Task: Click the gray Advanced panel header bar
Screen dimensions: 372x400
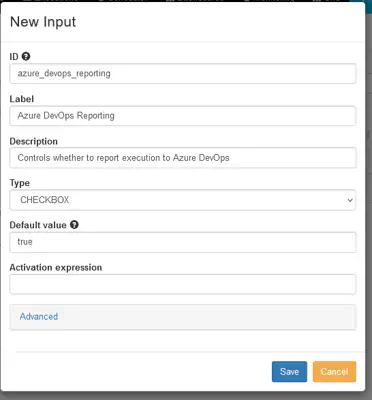Action: tap(183, 317)
